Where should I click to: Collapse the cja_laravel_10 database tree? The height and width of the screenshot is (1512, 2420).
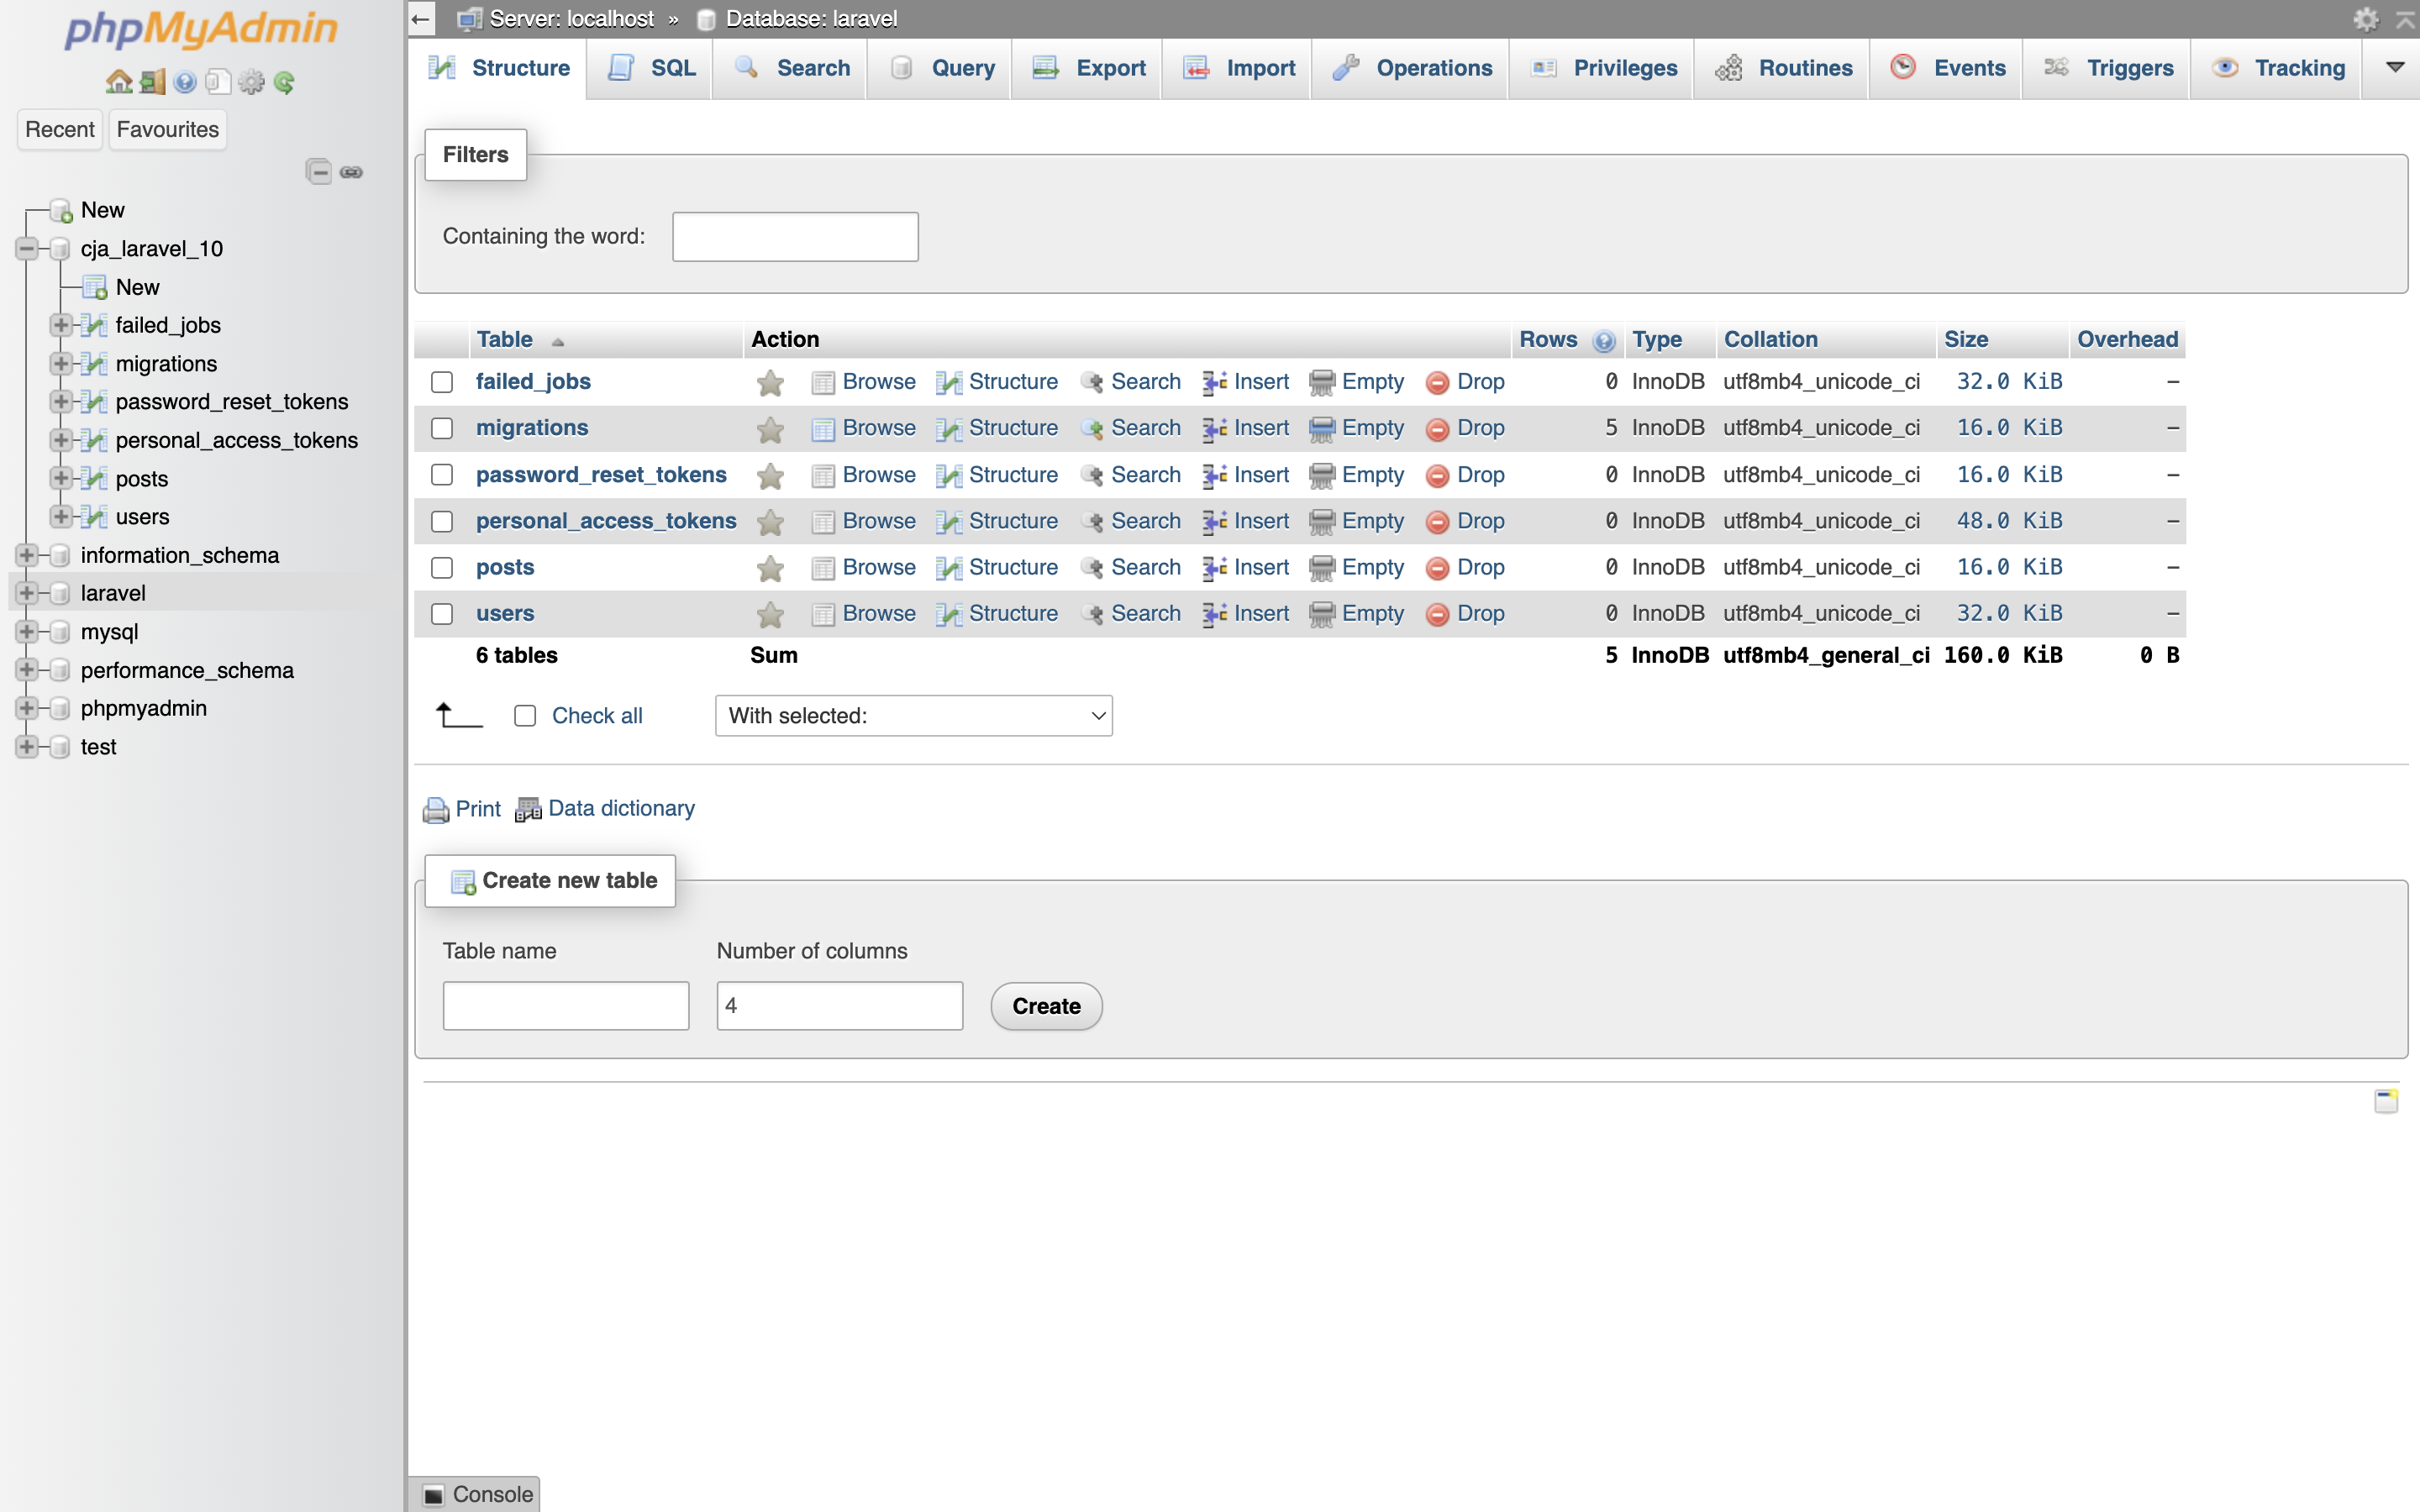coord(27,248)
